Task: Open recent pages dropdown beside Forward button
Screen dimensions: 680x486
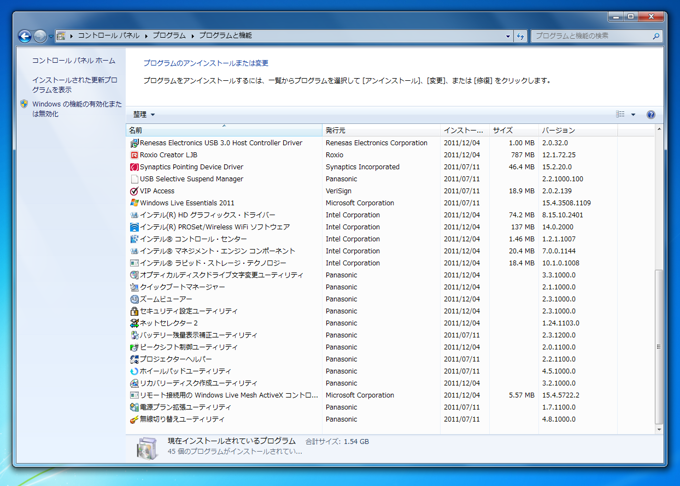Action: tap(51, 36)
